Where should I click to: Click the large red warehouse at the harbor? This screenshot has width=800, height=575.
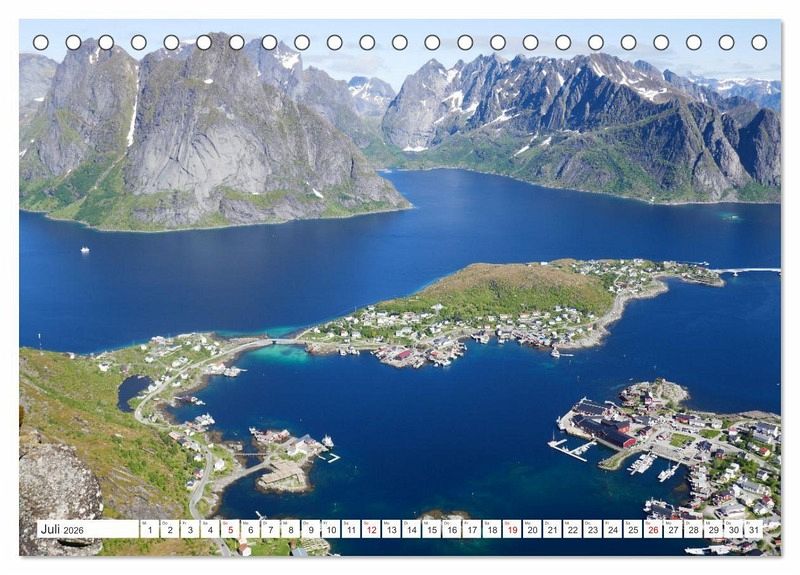click(606, 431)
